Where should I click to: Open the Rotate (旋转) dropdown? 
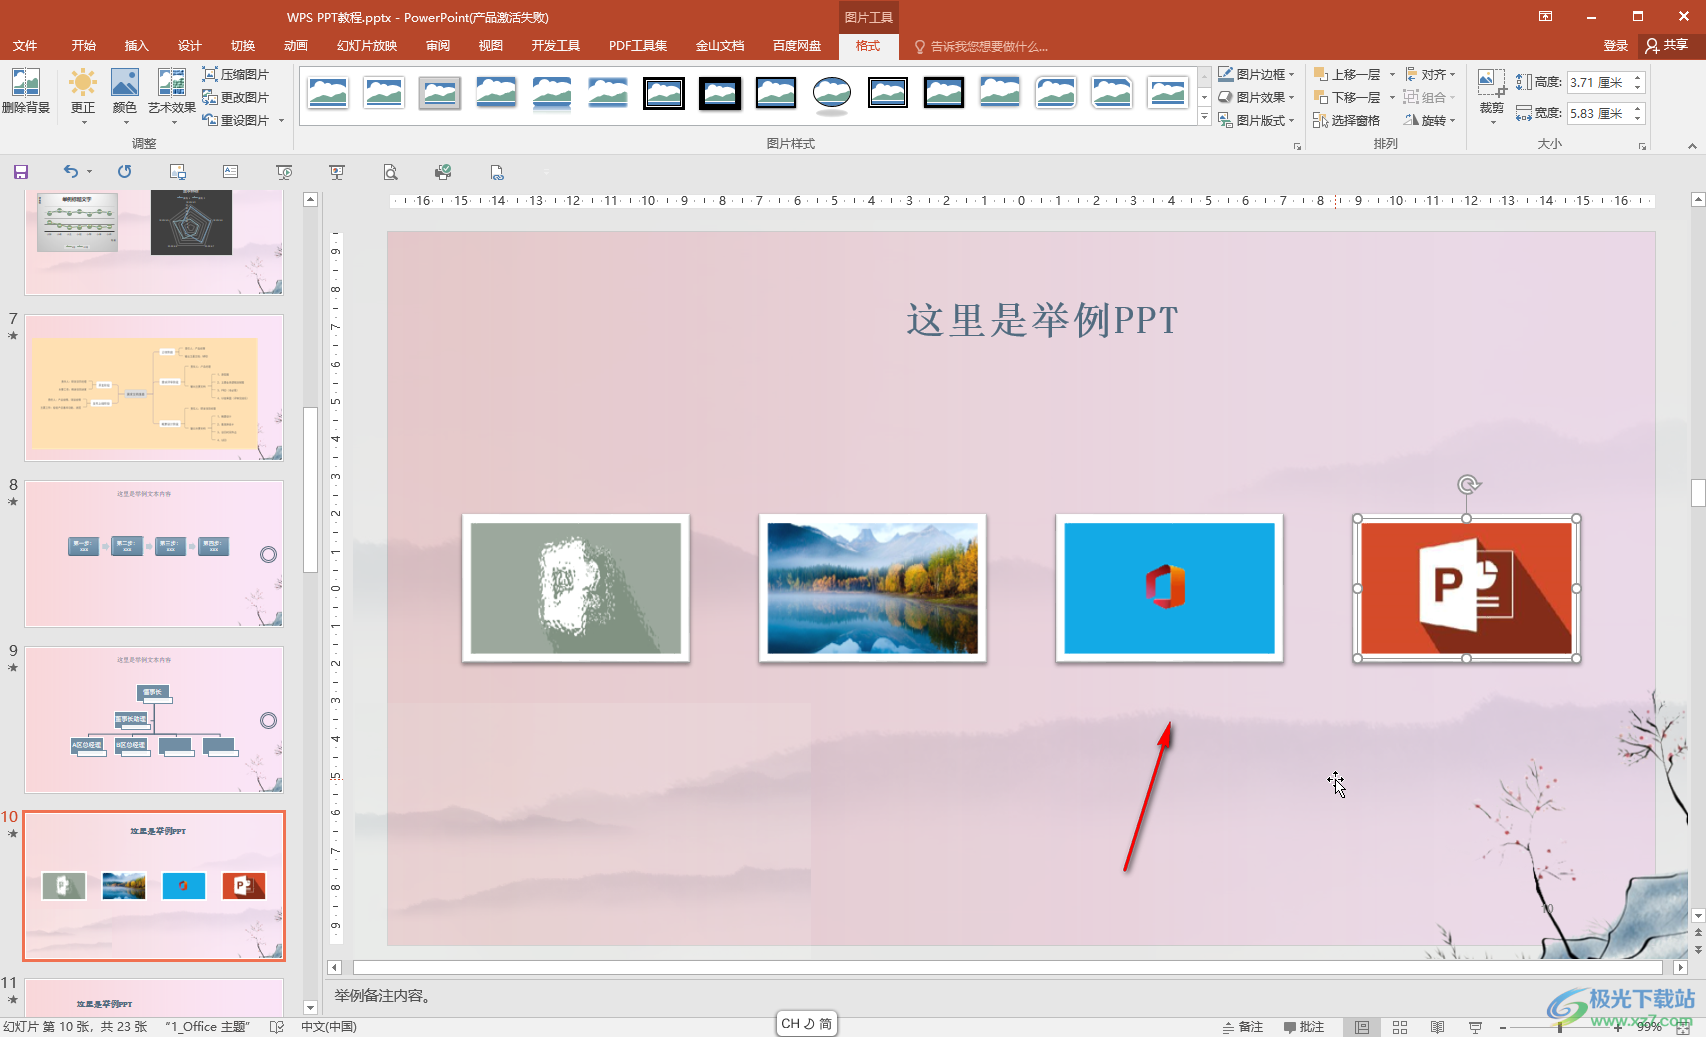click(1430, 120)
